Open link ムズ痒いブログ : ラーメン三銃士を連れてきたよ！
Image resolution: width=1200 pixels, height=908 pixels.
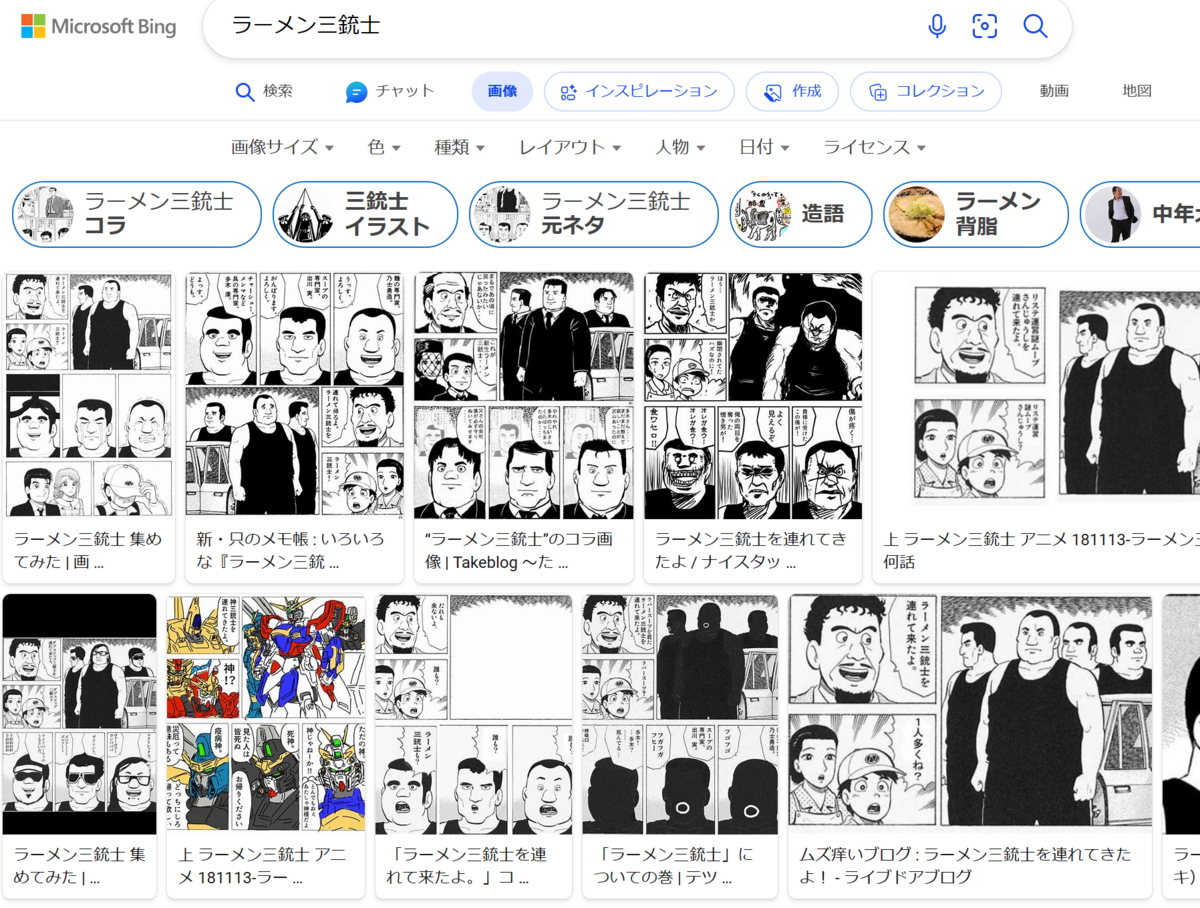tap(965, 866)
